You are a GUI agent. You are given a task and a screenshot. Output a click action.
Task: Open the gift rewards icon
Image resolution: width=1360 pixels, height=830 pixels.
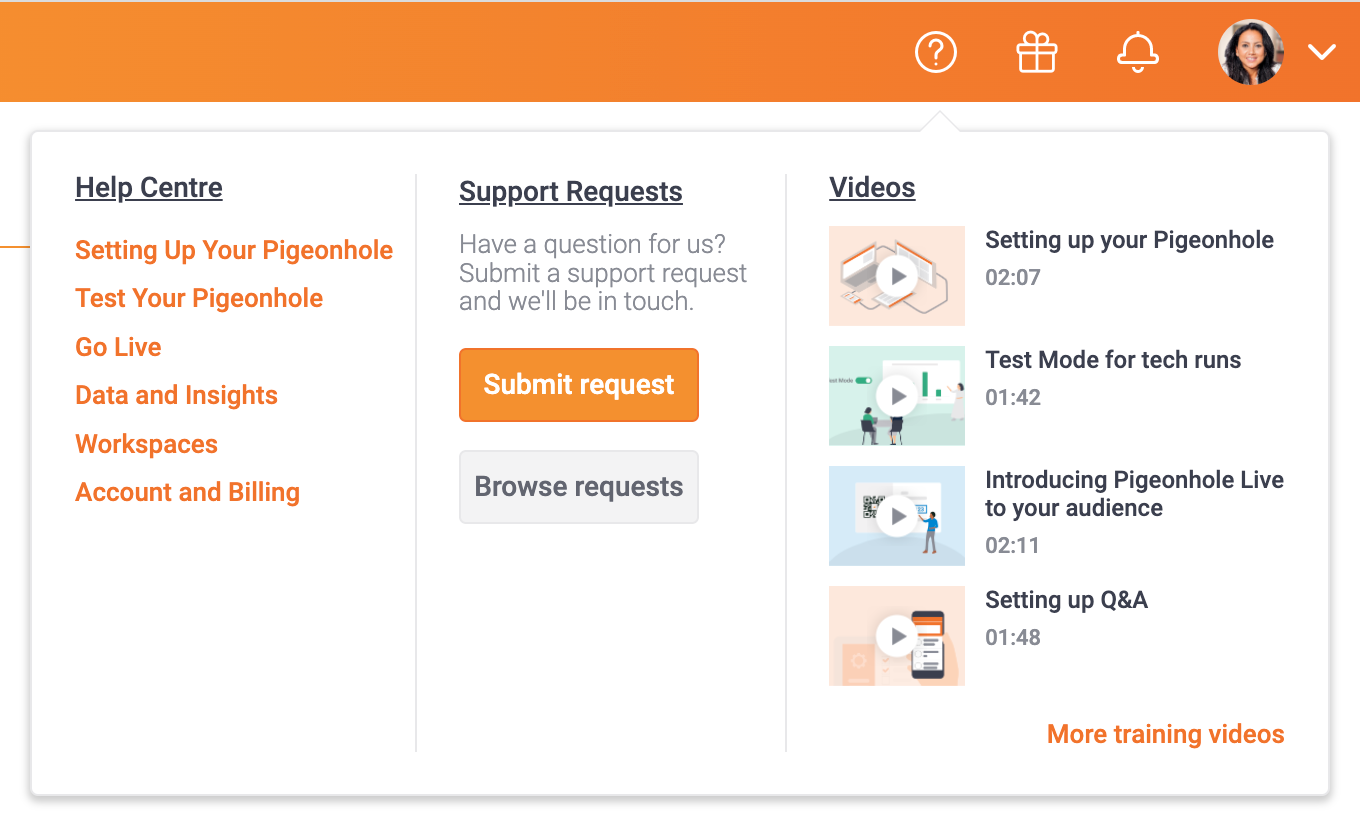tap(1037, 52)
